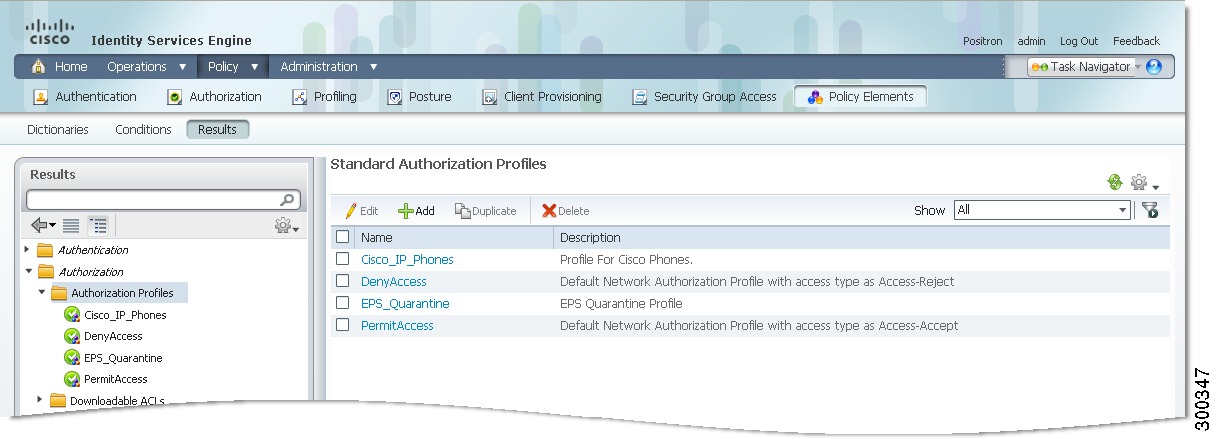Click the Delete toolbar button
Screen dimensions: 1217x439
point(565,211)
